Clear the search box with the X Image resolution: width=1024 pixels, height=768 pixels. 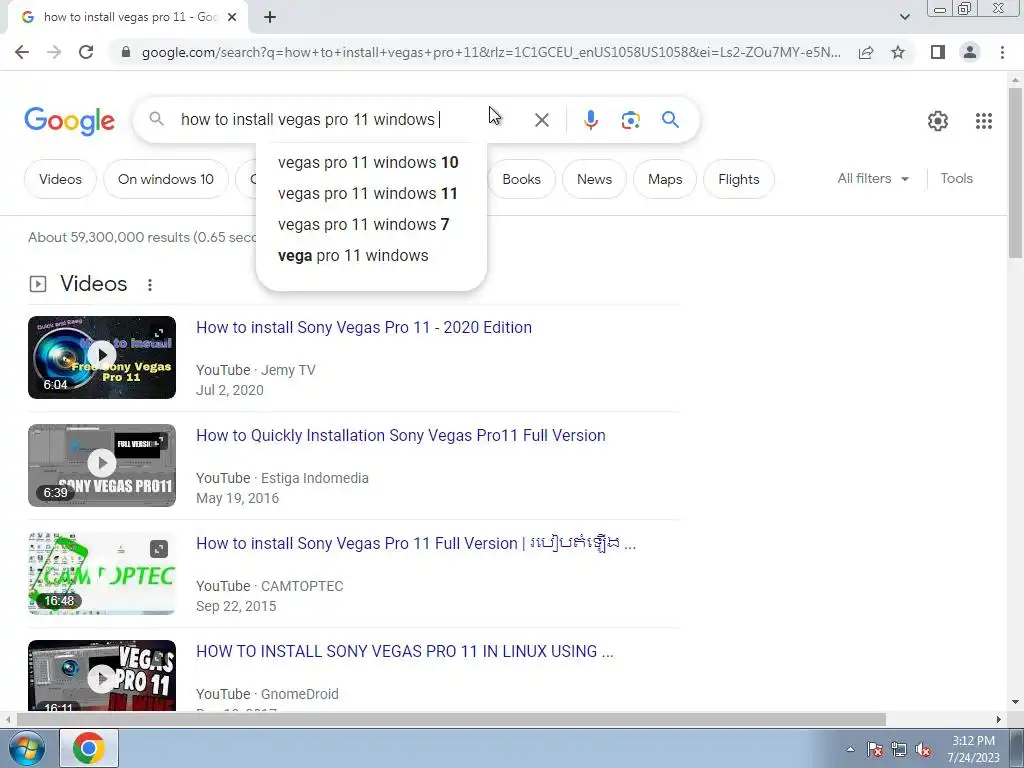click(x=541, y=120)
